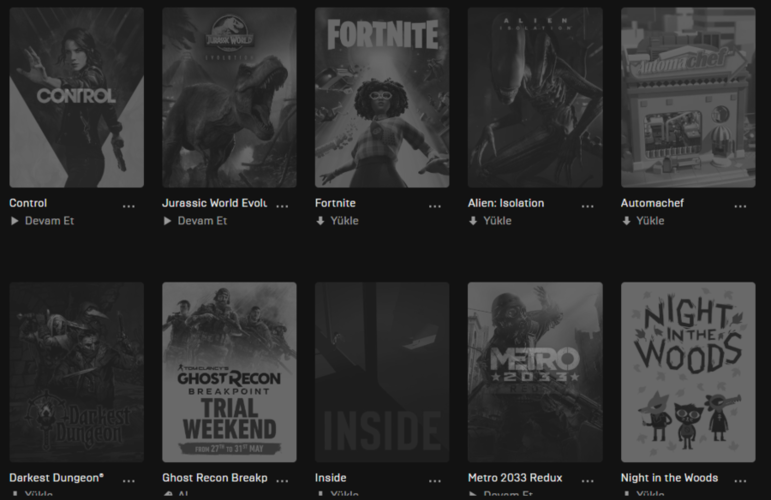The height and width of the screenshot is (500, 771).
Task: Click the Fortnite title text
Action: tap(335, 203)
